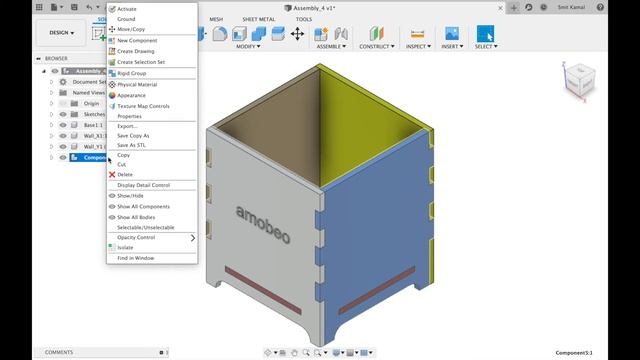This screenshot has height=360, width=640.
Task: Toggle visibility eye of Sketches folder
Action: pyautogui.click(x=63, y=114)
